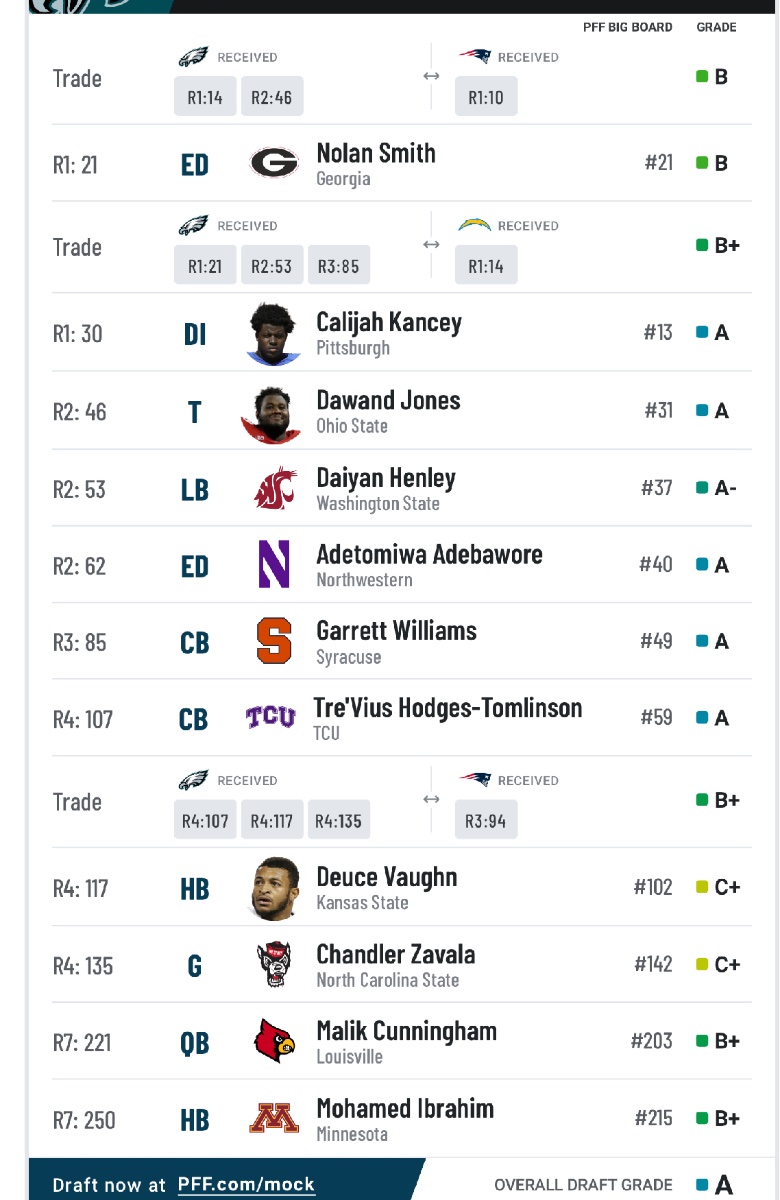
Task: Click the Syracuse orange S logo
Action: pyautogui.click(x=274, y=642)
